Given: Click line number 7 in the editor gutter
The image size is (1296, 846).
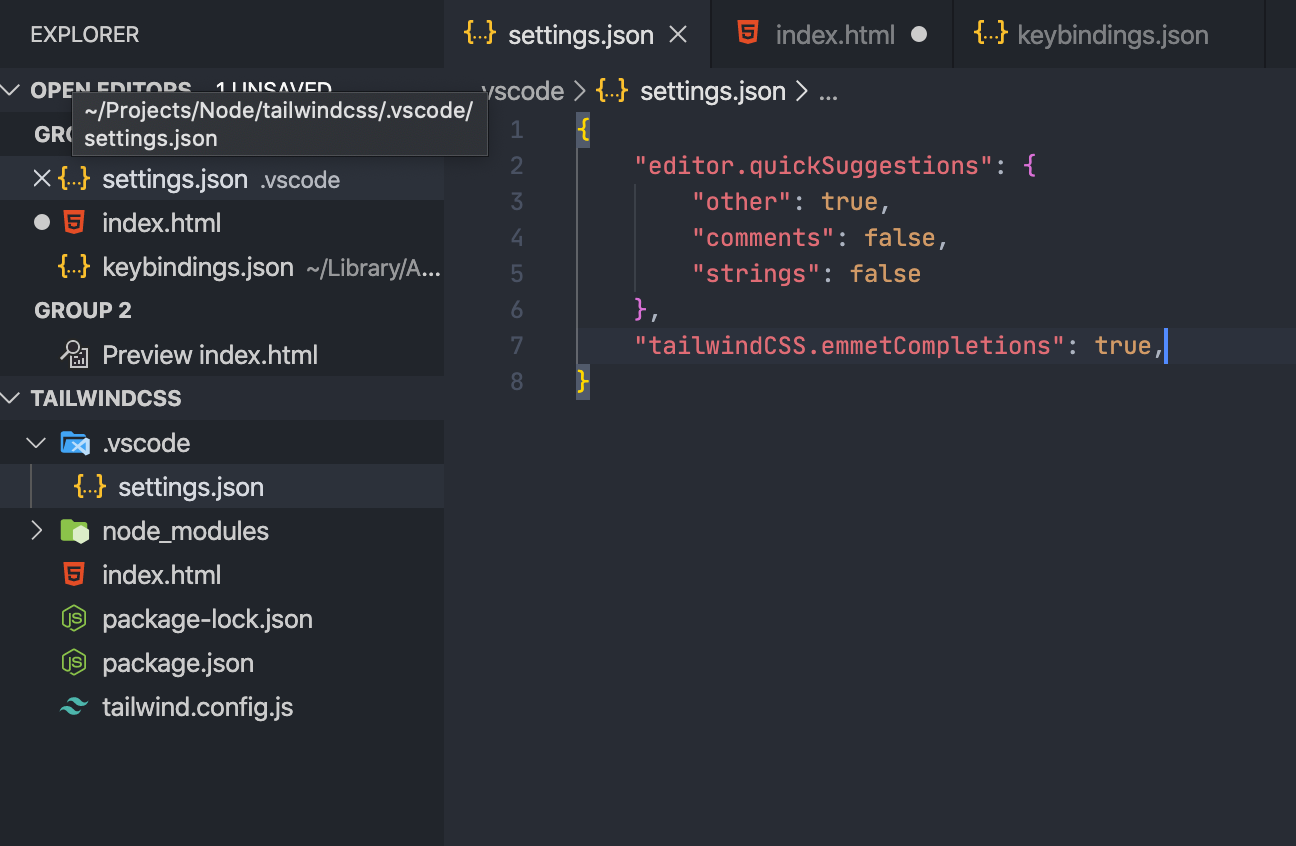Looking at the screenshot, I should [517, 345].
